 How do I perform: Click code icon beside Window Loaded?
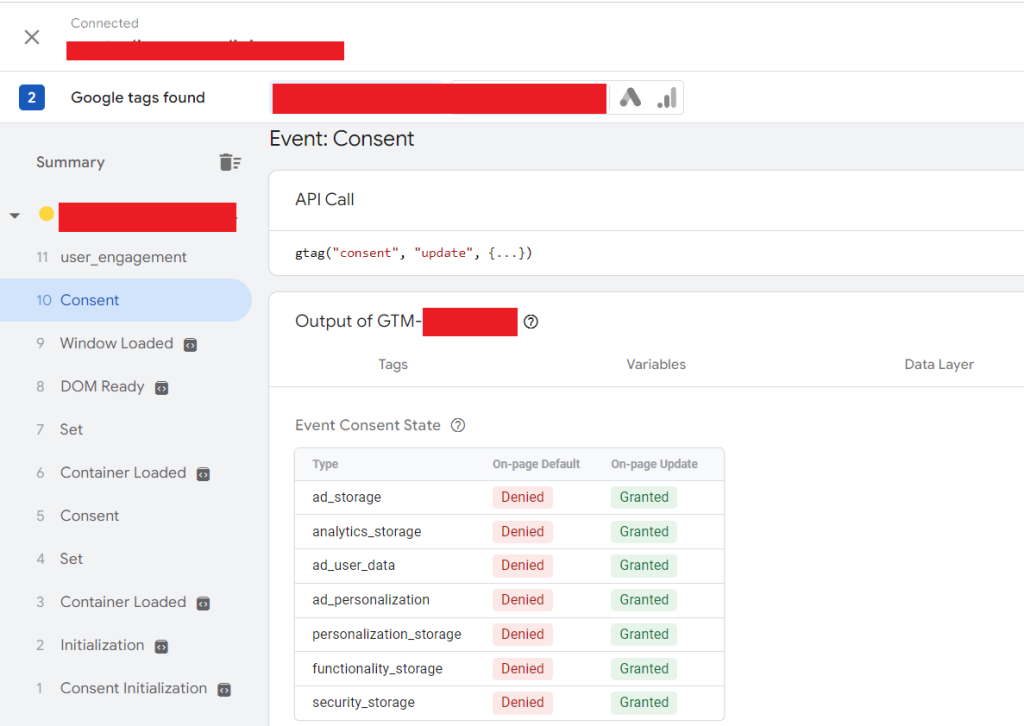[x=190, y=344]
